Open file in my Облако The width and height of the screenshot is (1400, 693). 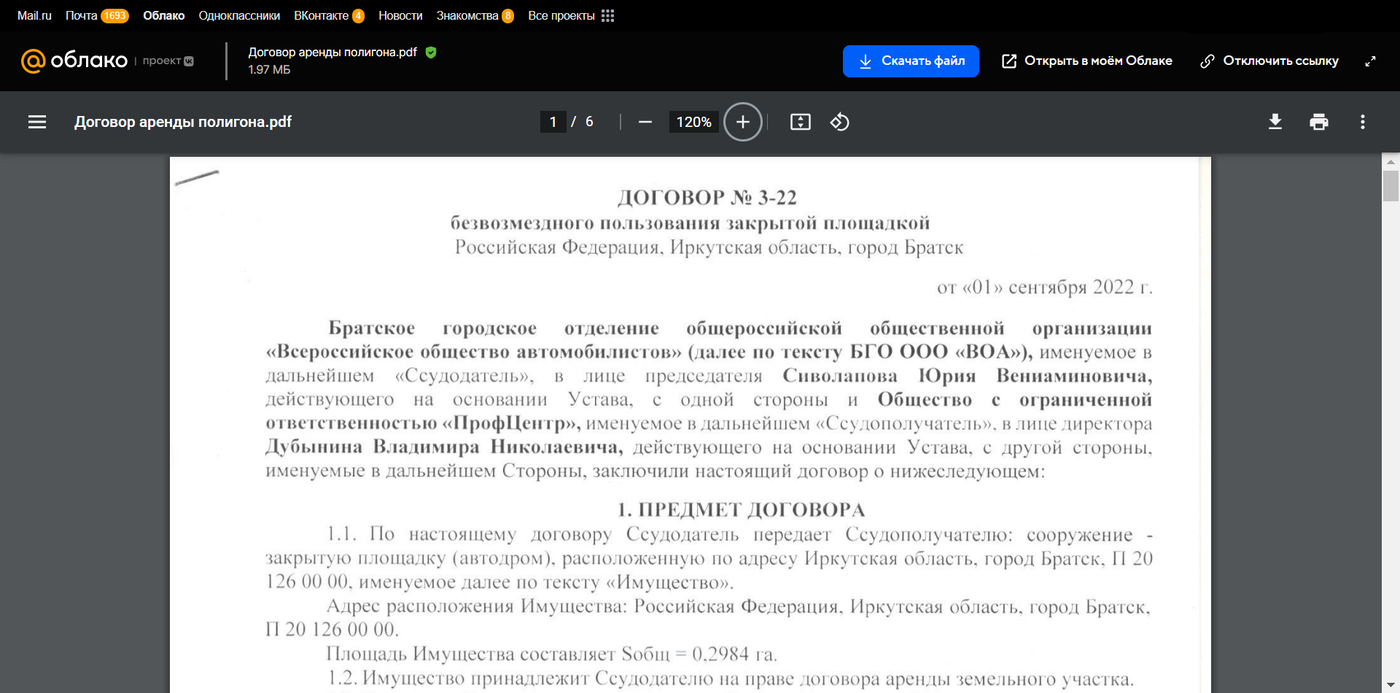point(1087,61)
